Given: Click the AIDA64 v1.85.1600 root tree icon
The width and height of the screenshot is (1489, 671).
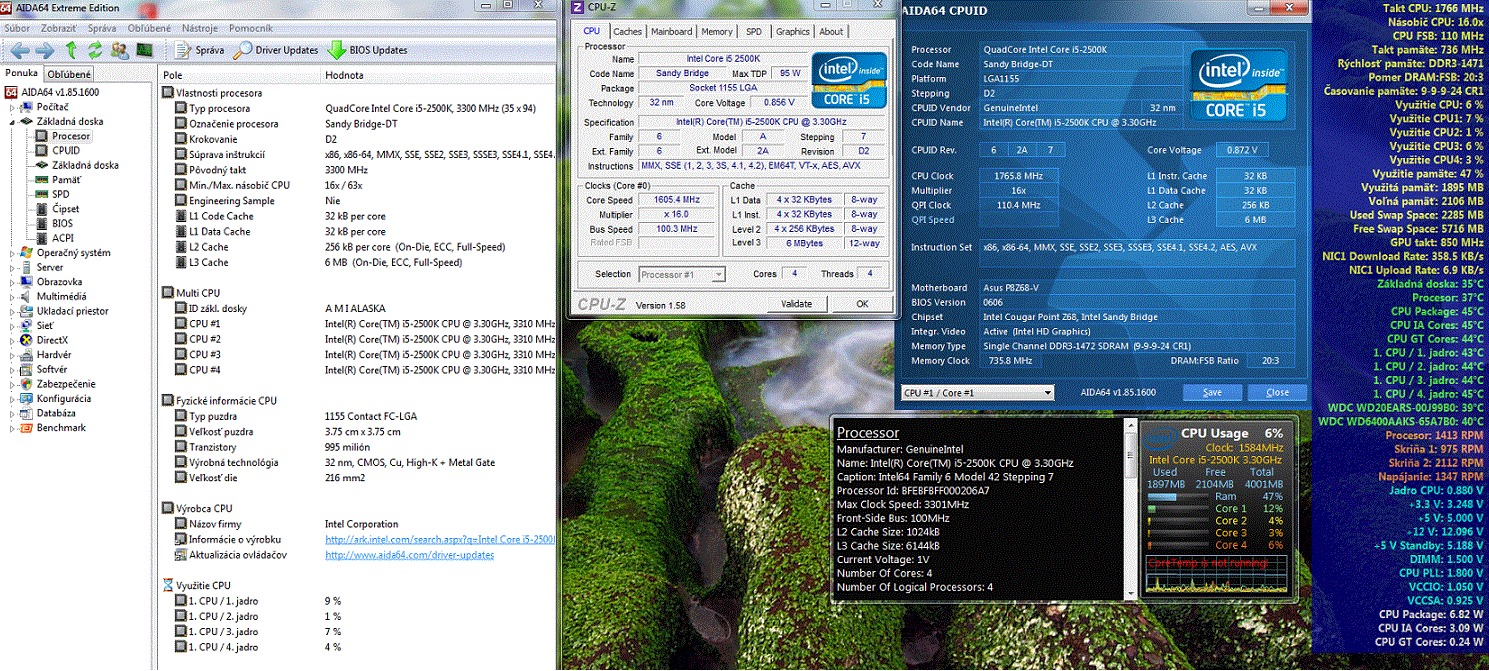Looking at the screenshot, I should [12, 92].
